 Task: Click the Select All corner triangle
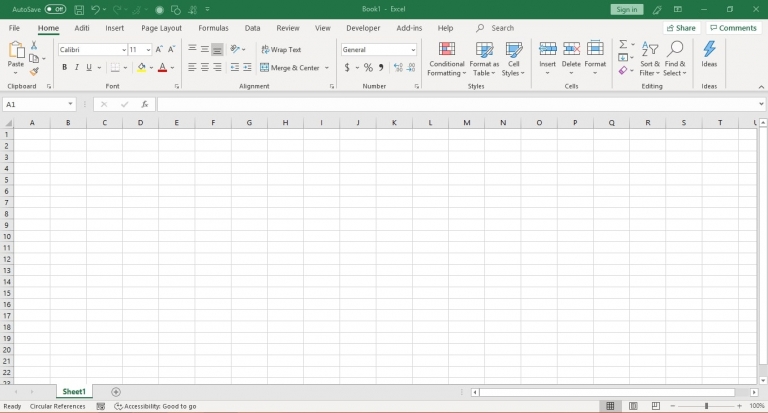click(7, 122)
